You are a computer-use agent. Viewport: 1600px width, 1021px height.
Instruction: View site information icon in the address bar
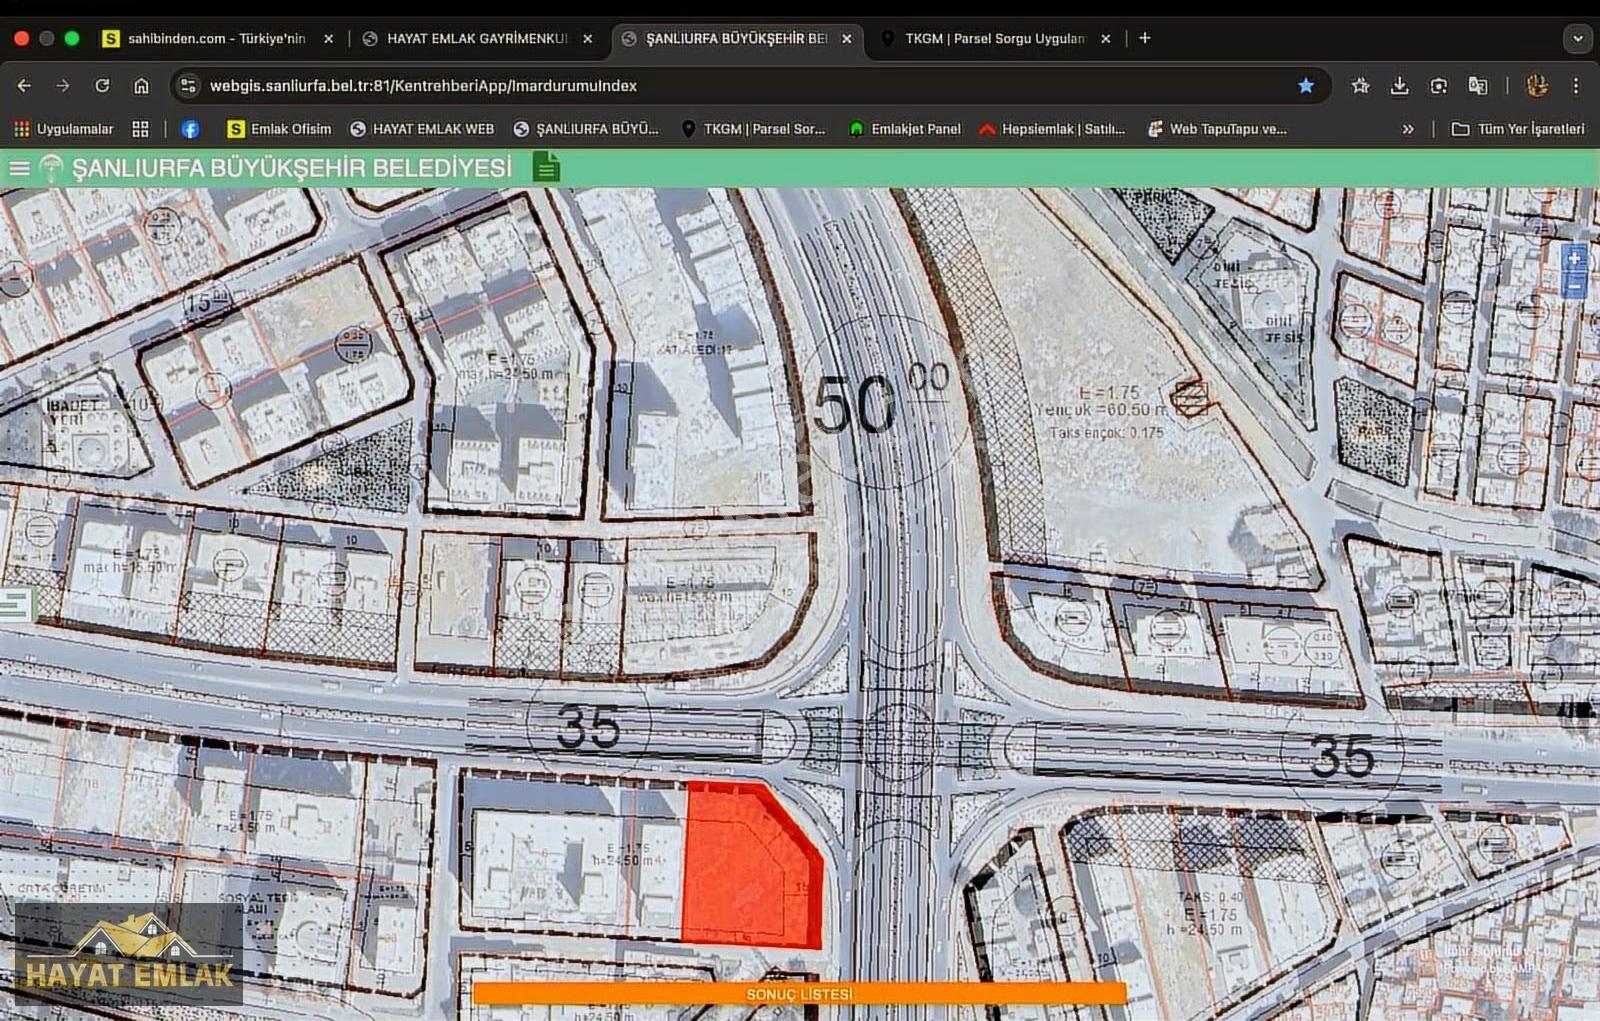coord(188,86)
